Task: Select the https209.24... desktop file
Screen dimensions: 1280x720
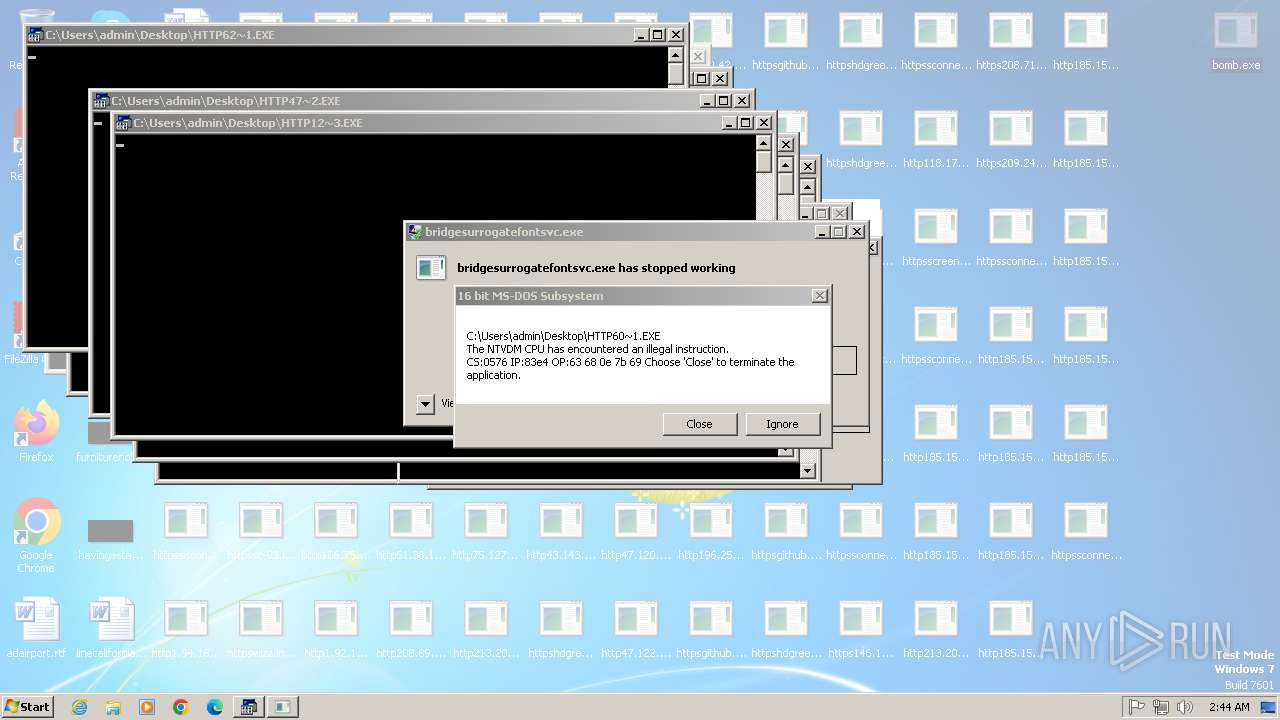Action: (1011, 140)
